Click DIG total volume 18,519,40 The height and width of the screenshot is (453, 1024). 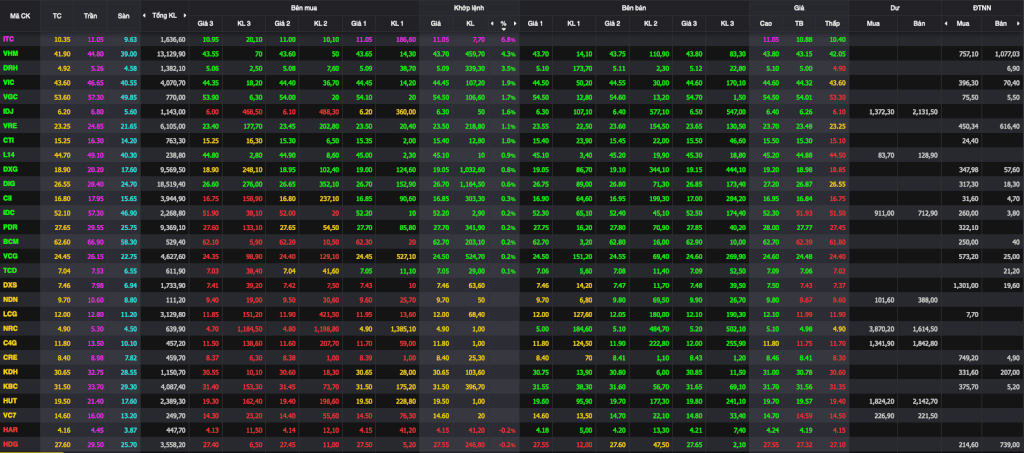[172, 183]
